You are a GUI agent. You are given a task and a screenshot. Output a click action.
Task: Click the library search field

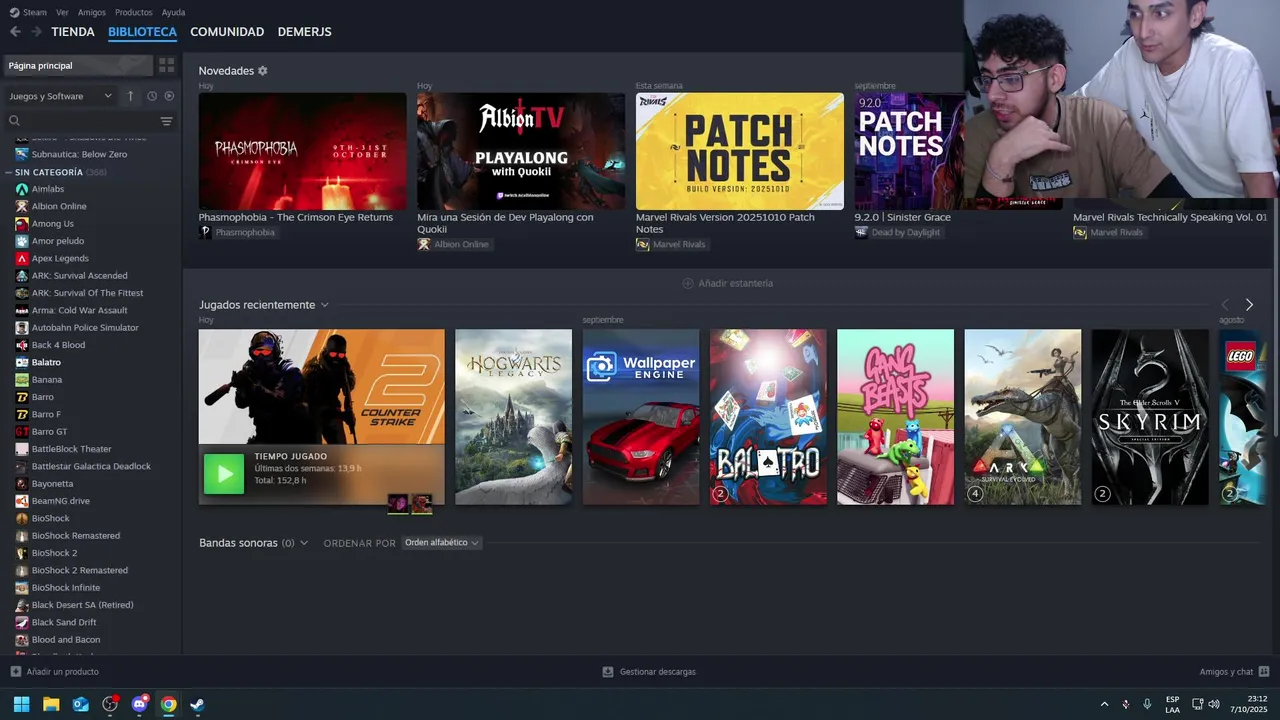click(x=82, y=121)
